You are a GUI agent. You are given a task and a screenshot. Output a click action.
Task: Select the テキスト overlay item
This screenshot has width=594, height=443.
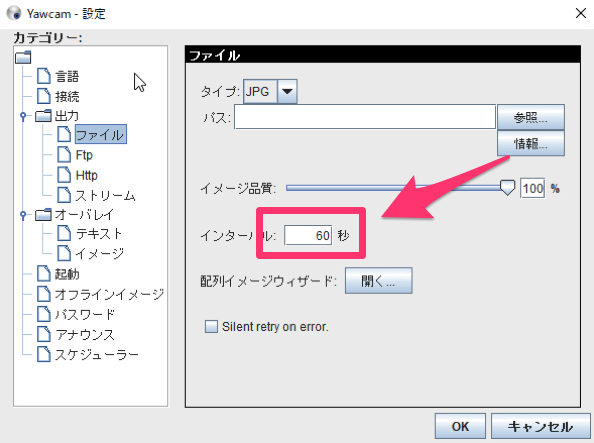[x=99, y=233]
